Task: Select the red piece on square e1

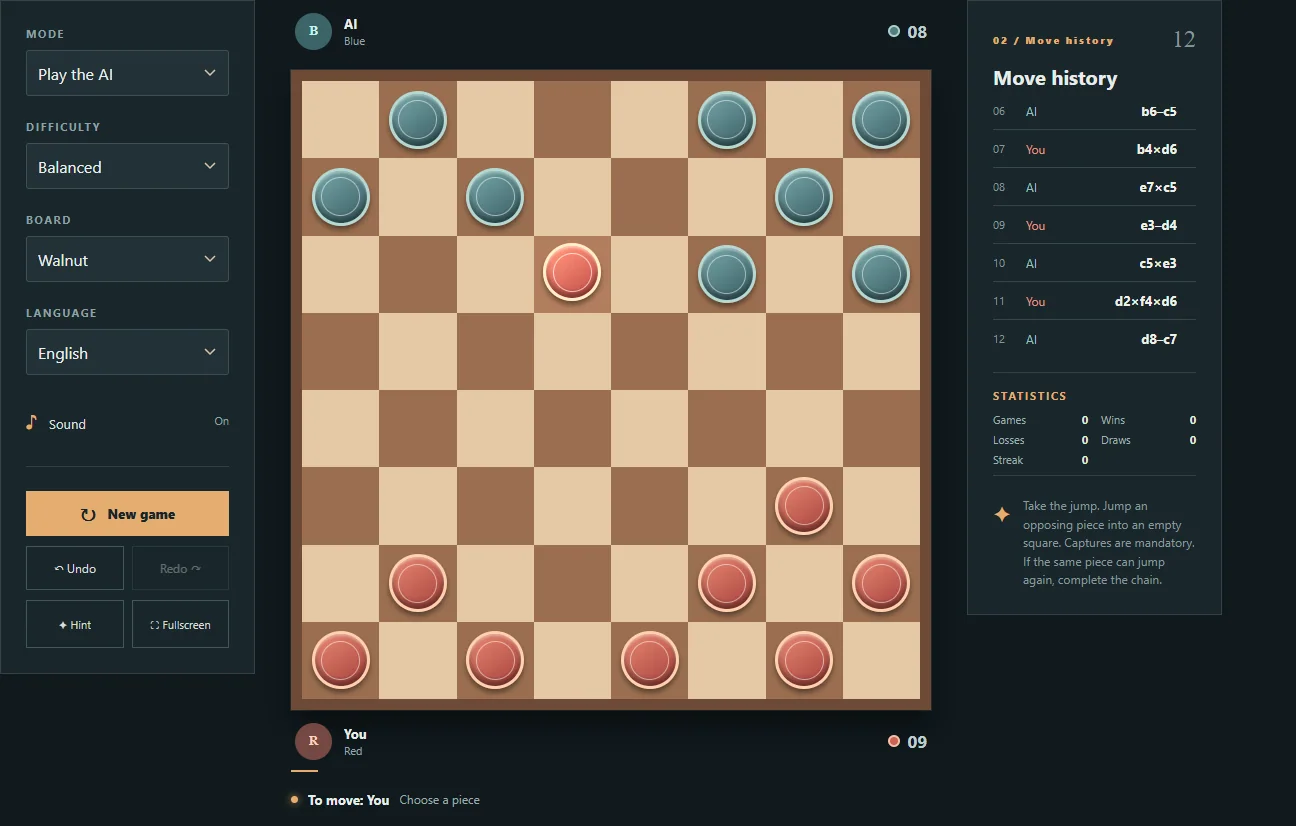Action: (650, 661)
